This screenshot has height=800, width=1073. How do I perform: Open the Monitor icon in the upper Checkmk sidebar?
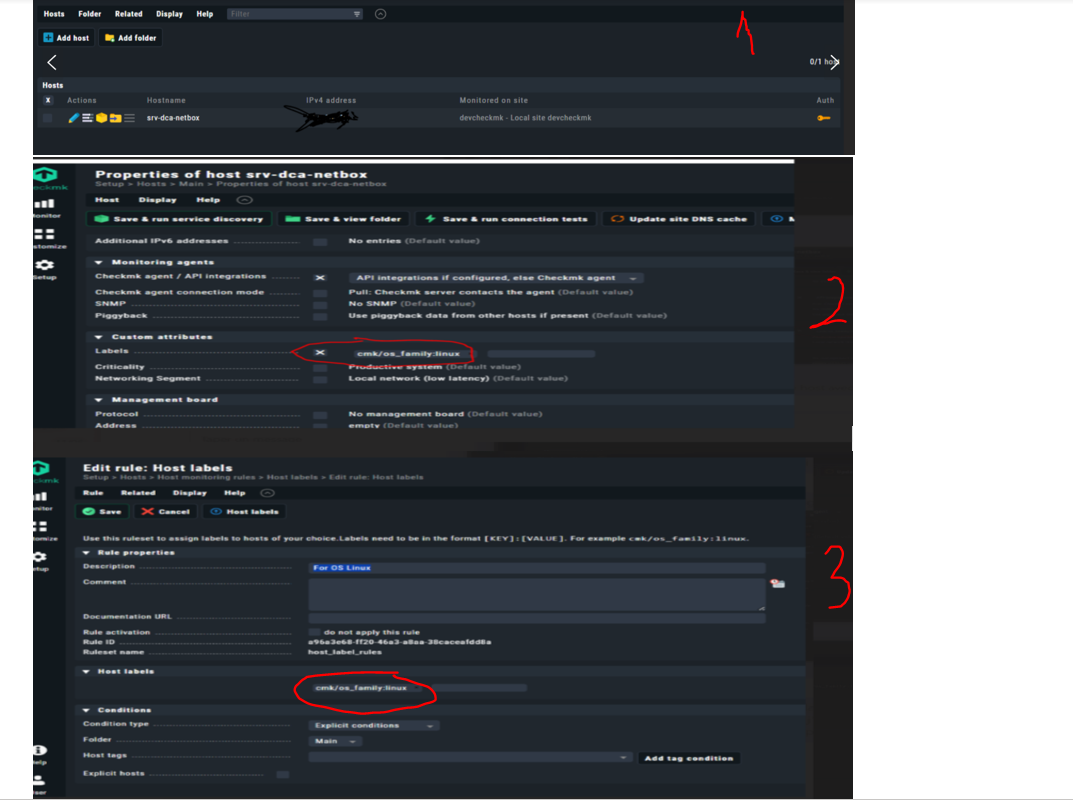(x=45, y=206)
